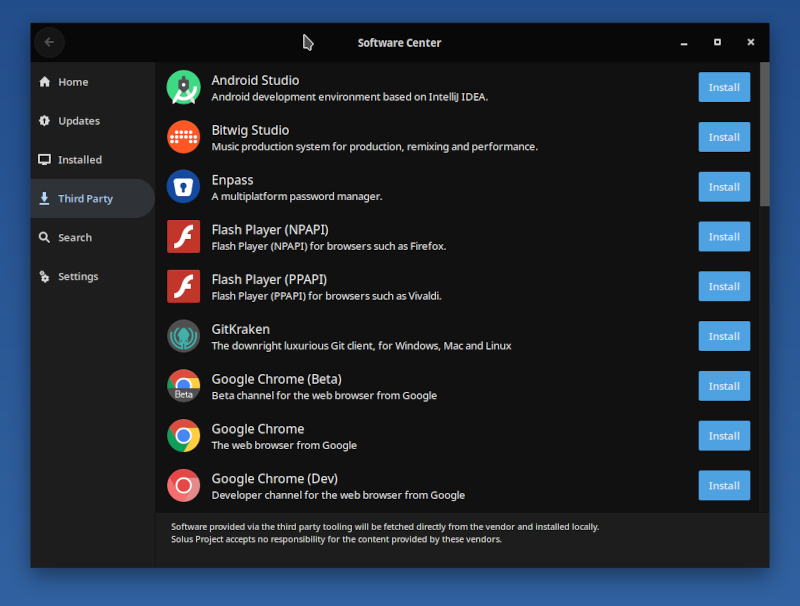The width and height of the screenshot is (800, 606).
Task: Click the Flash Player (PPAPI) title text
Action: click(269, 280)
